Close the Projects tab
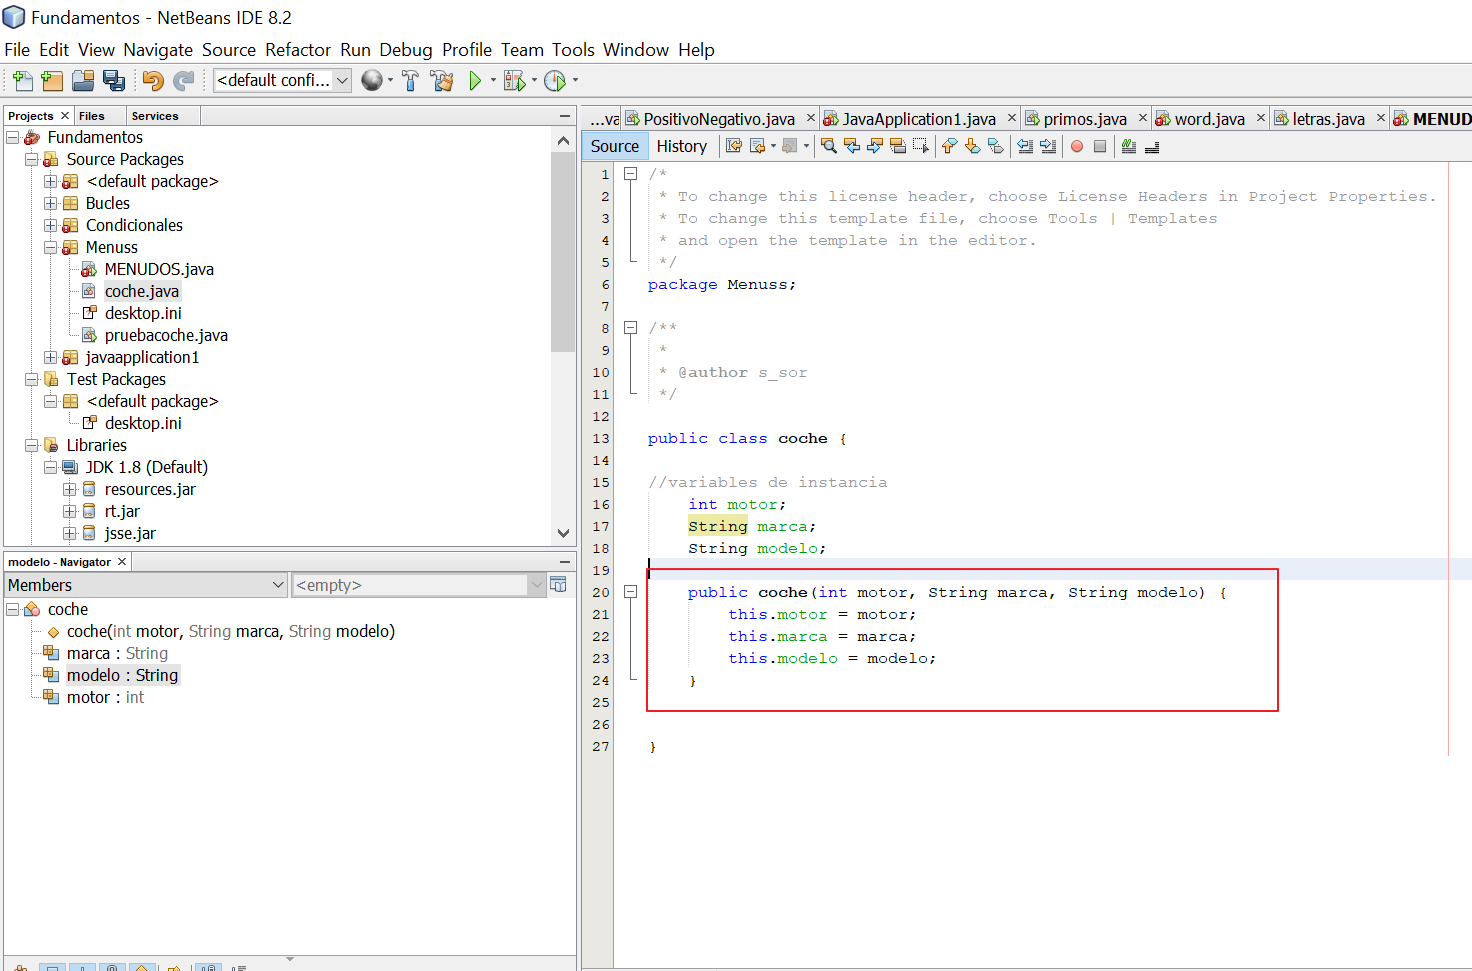 (x=65, y=116)
